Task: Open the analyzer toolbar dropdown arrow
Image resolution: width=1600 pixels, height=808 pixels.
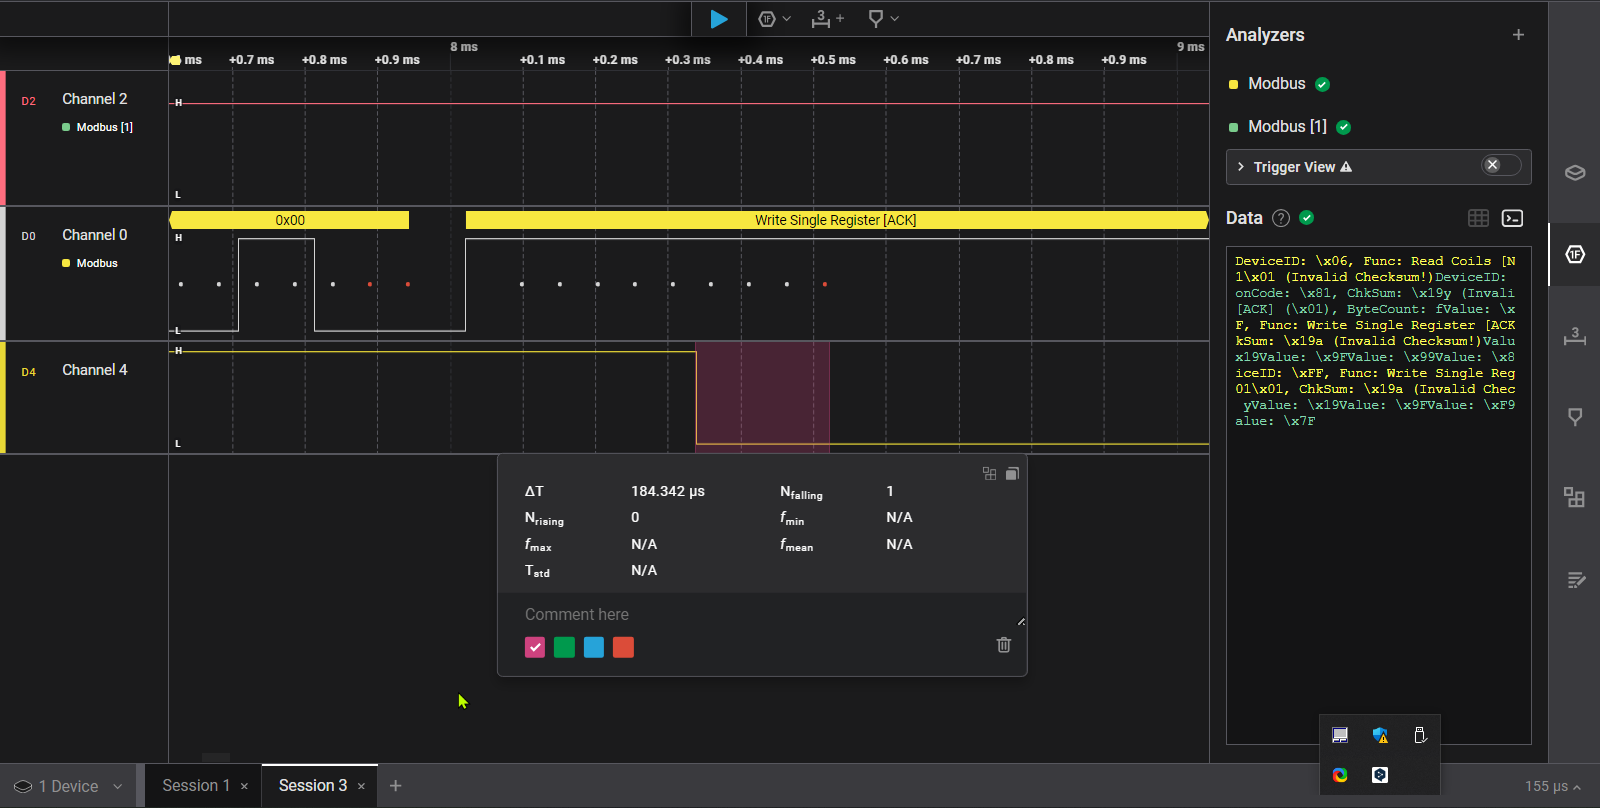Action: click(x=787, y=19)
